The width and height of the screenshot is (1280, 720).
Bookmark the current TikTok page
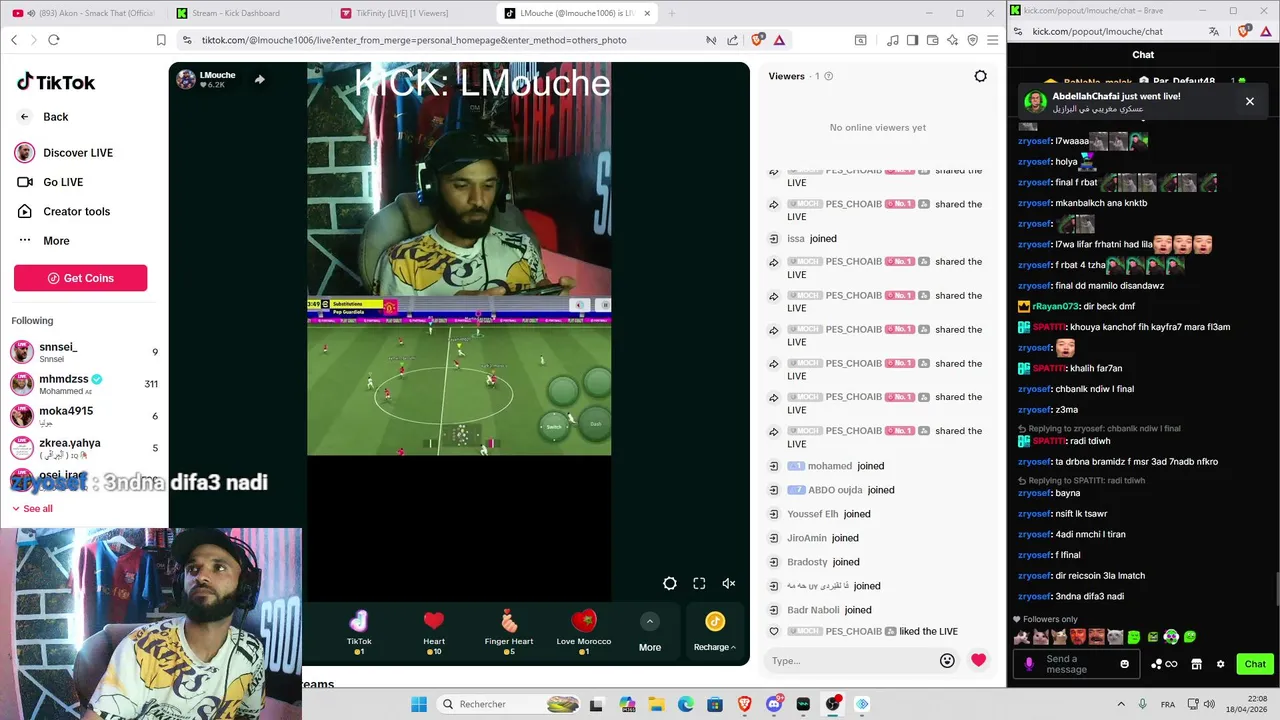(x=161, y=40)
